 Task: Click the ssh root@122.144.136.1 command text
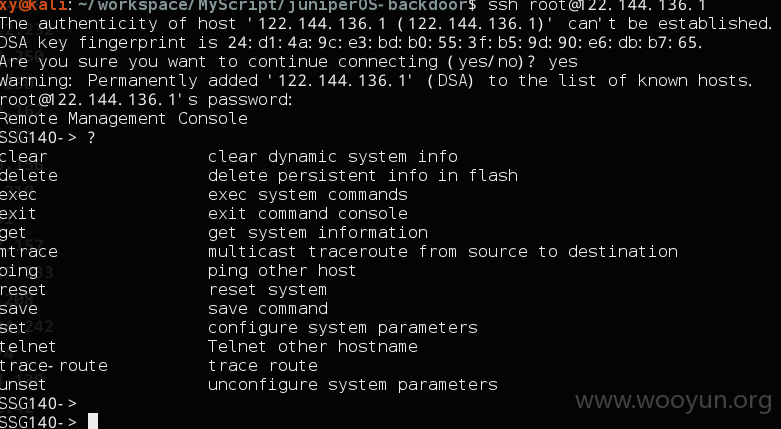597,5
